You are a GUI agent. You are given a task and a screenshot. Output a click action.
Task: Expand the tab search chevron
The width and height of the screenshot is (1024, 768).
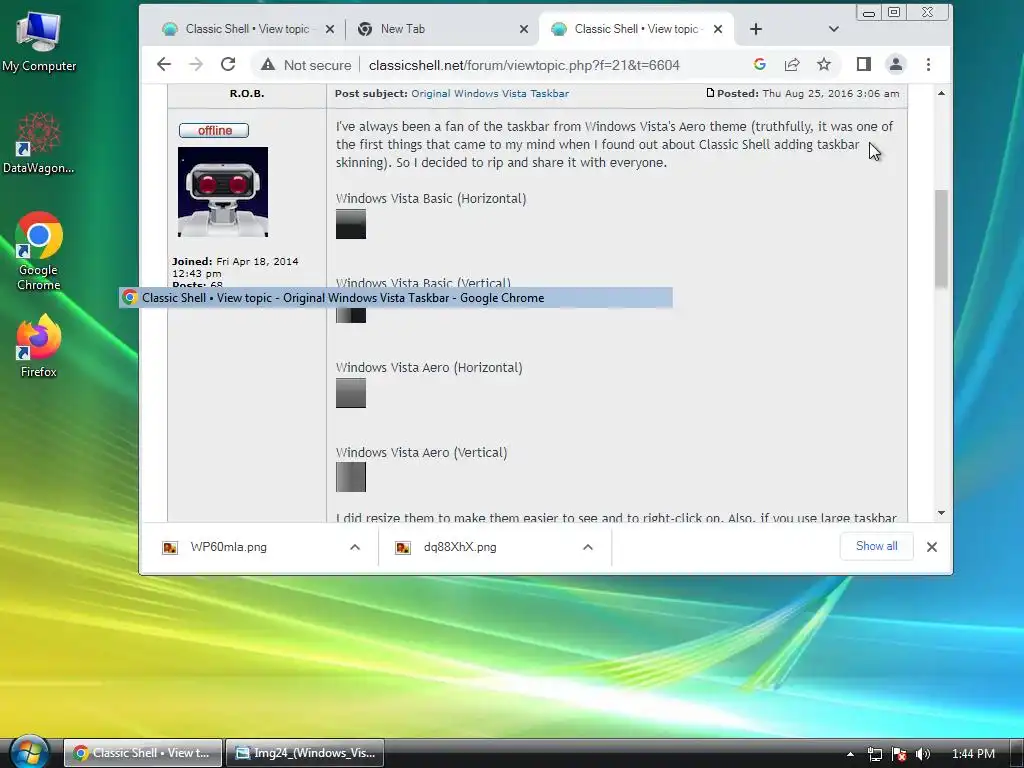[x=833, y=29]
